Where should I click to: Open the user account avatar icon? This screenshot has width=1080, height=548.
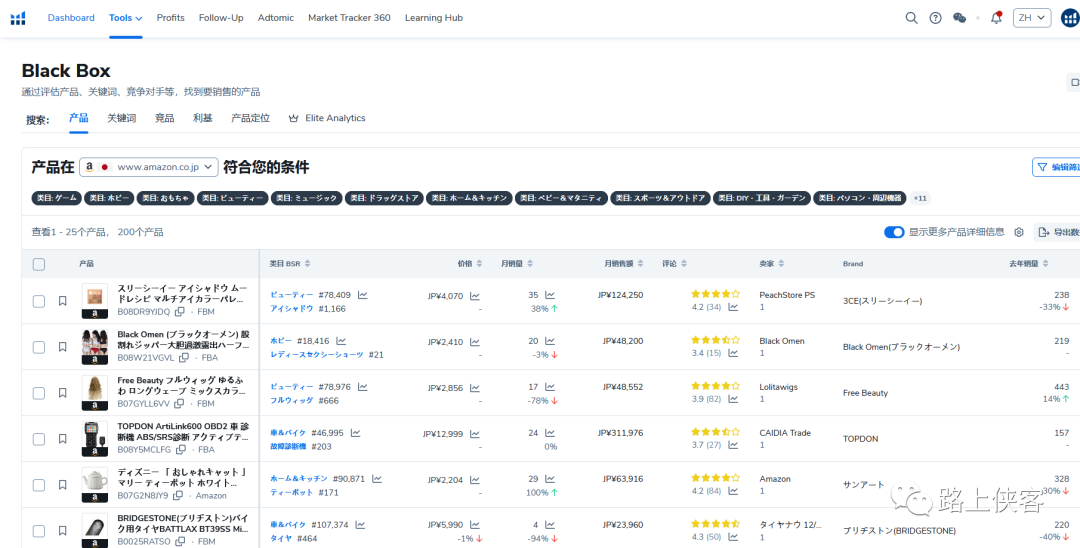[x=1071, y=18]
